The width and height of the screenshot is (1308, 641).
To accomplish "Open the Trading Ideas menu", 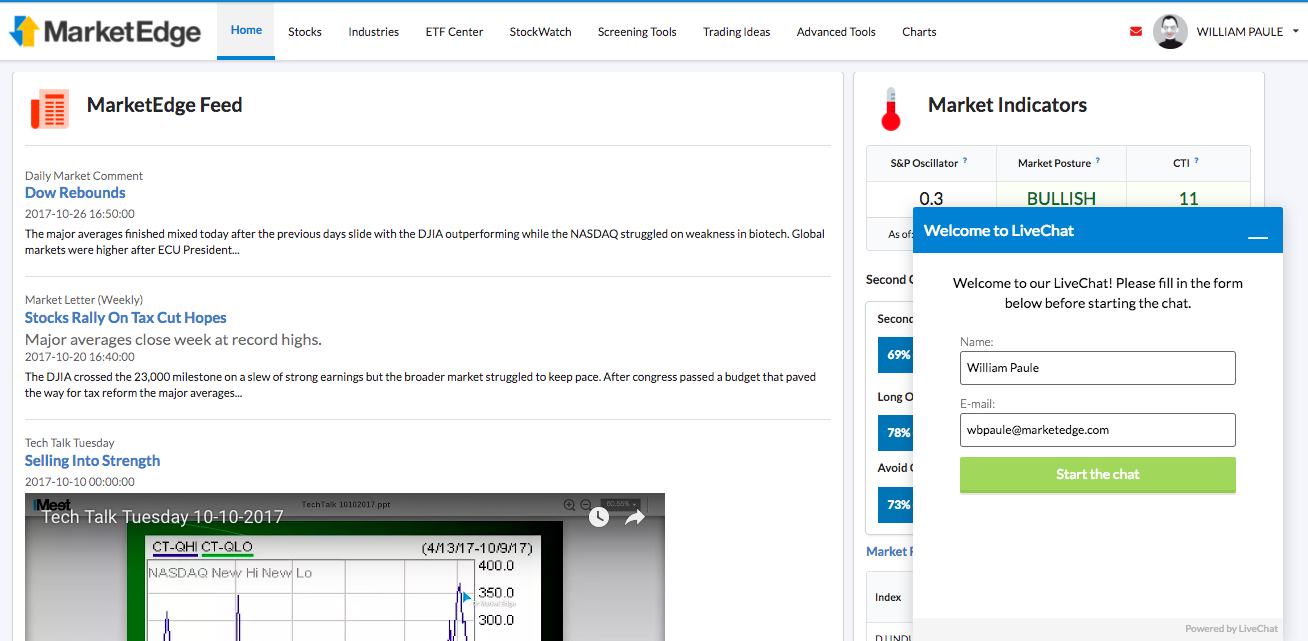I will (x=737, y=32).
